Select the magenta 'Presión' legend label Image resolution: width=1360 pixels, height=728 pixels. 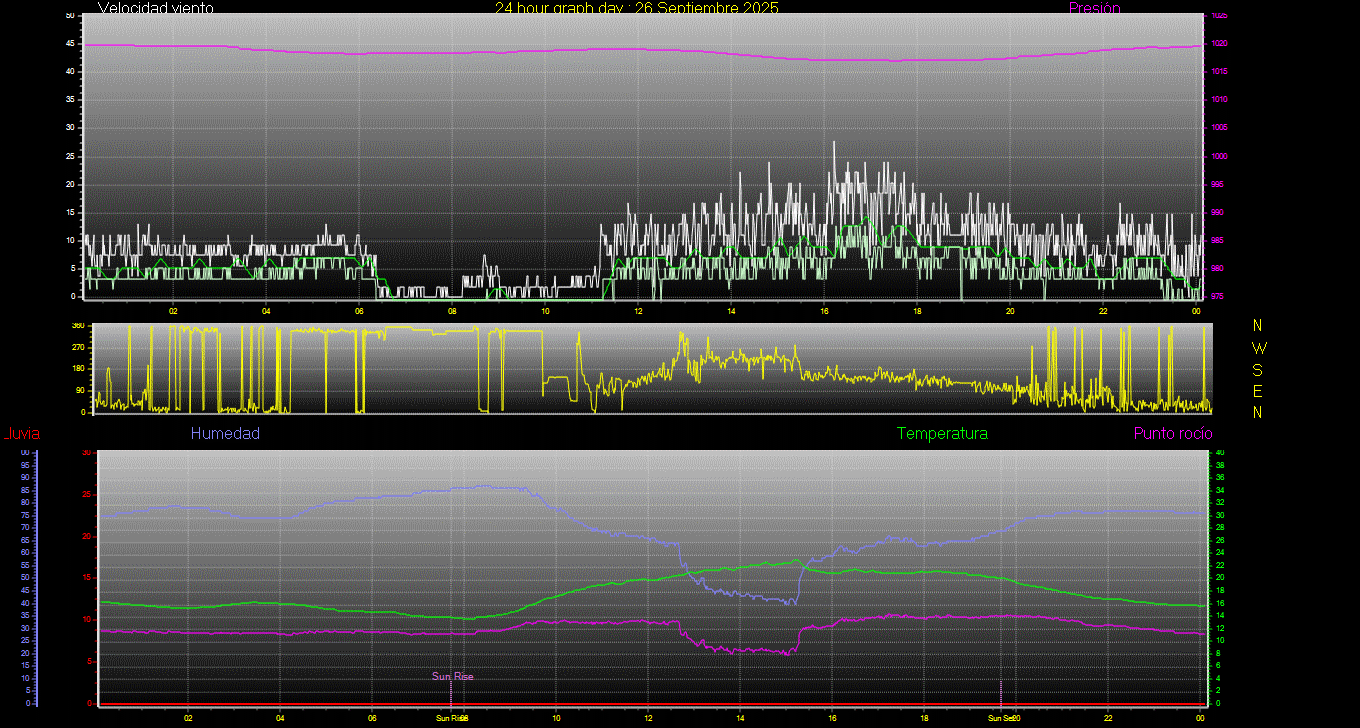coord(1094,8)
